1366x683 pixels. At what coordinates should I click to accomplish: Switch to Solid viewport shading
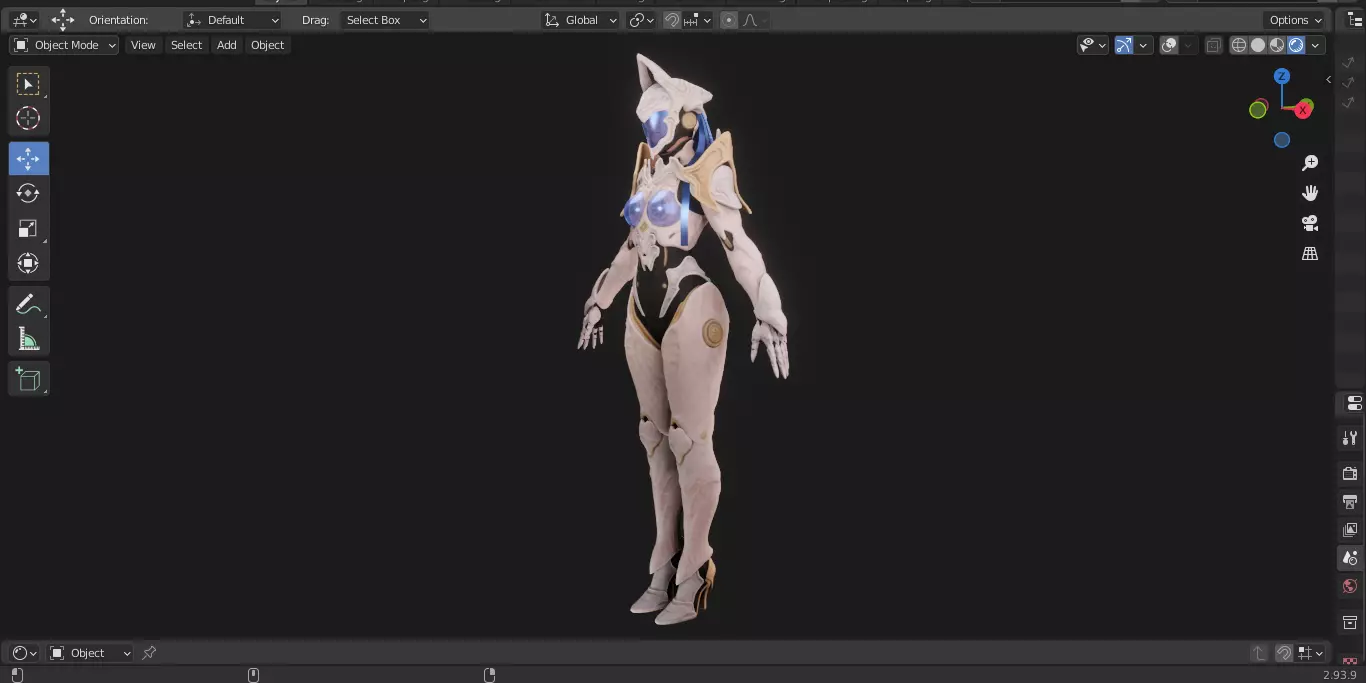pos(1258,45)
